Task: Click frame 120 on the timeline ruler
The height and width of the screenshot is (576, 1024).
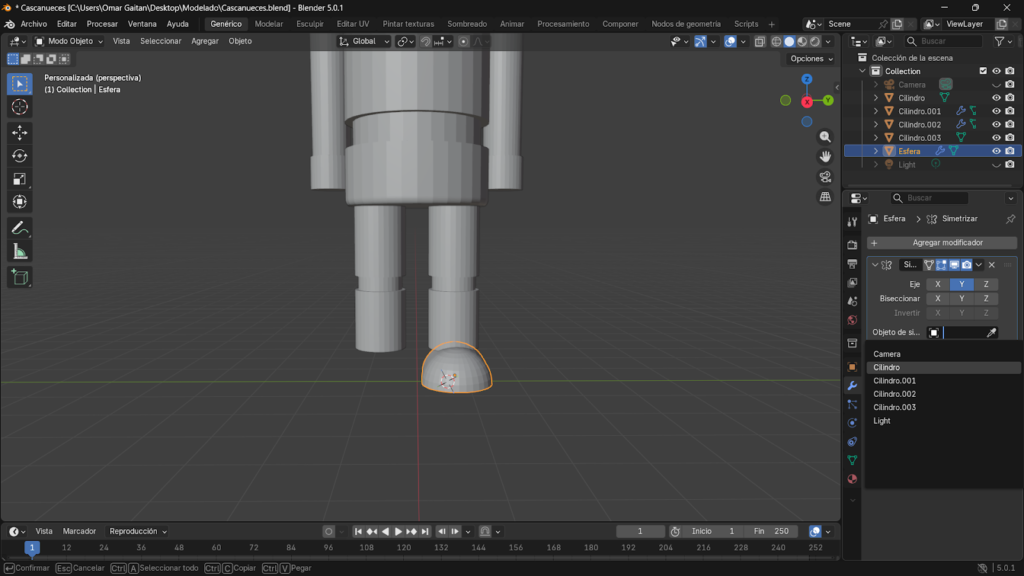Action: click(404, 547)
